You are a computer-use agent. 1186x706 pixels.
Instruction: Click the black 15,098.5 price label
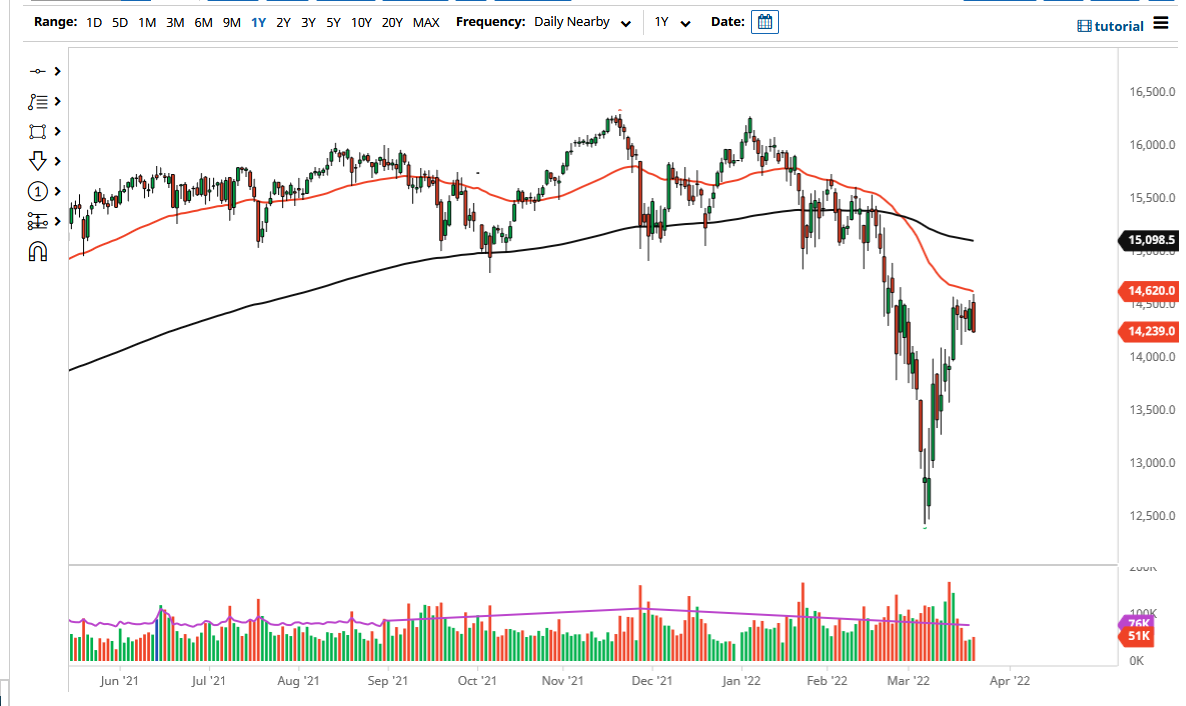pos(1150,240)
